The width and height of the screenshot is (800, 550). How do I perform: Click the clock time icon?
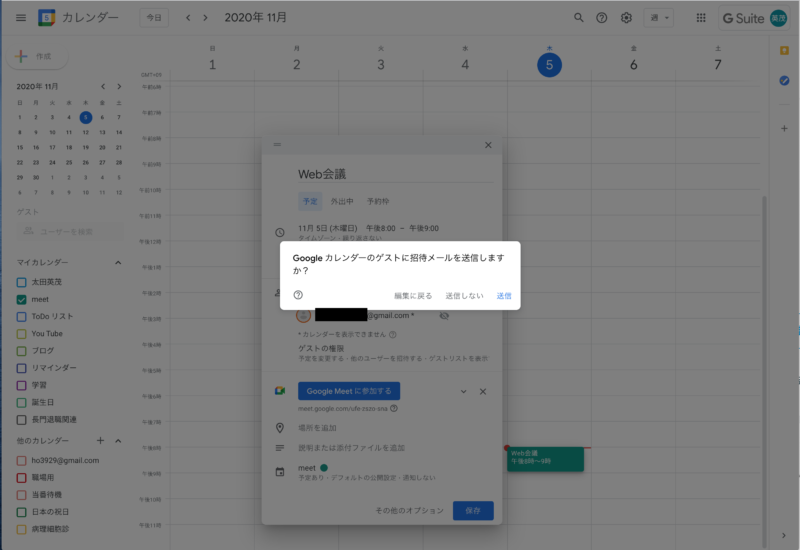coord(280,233)
